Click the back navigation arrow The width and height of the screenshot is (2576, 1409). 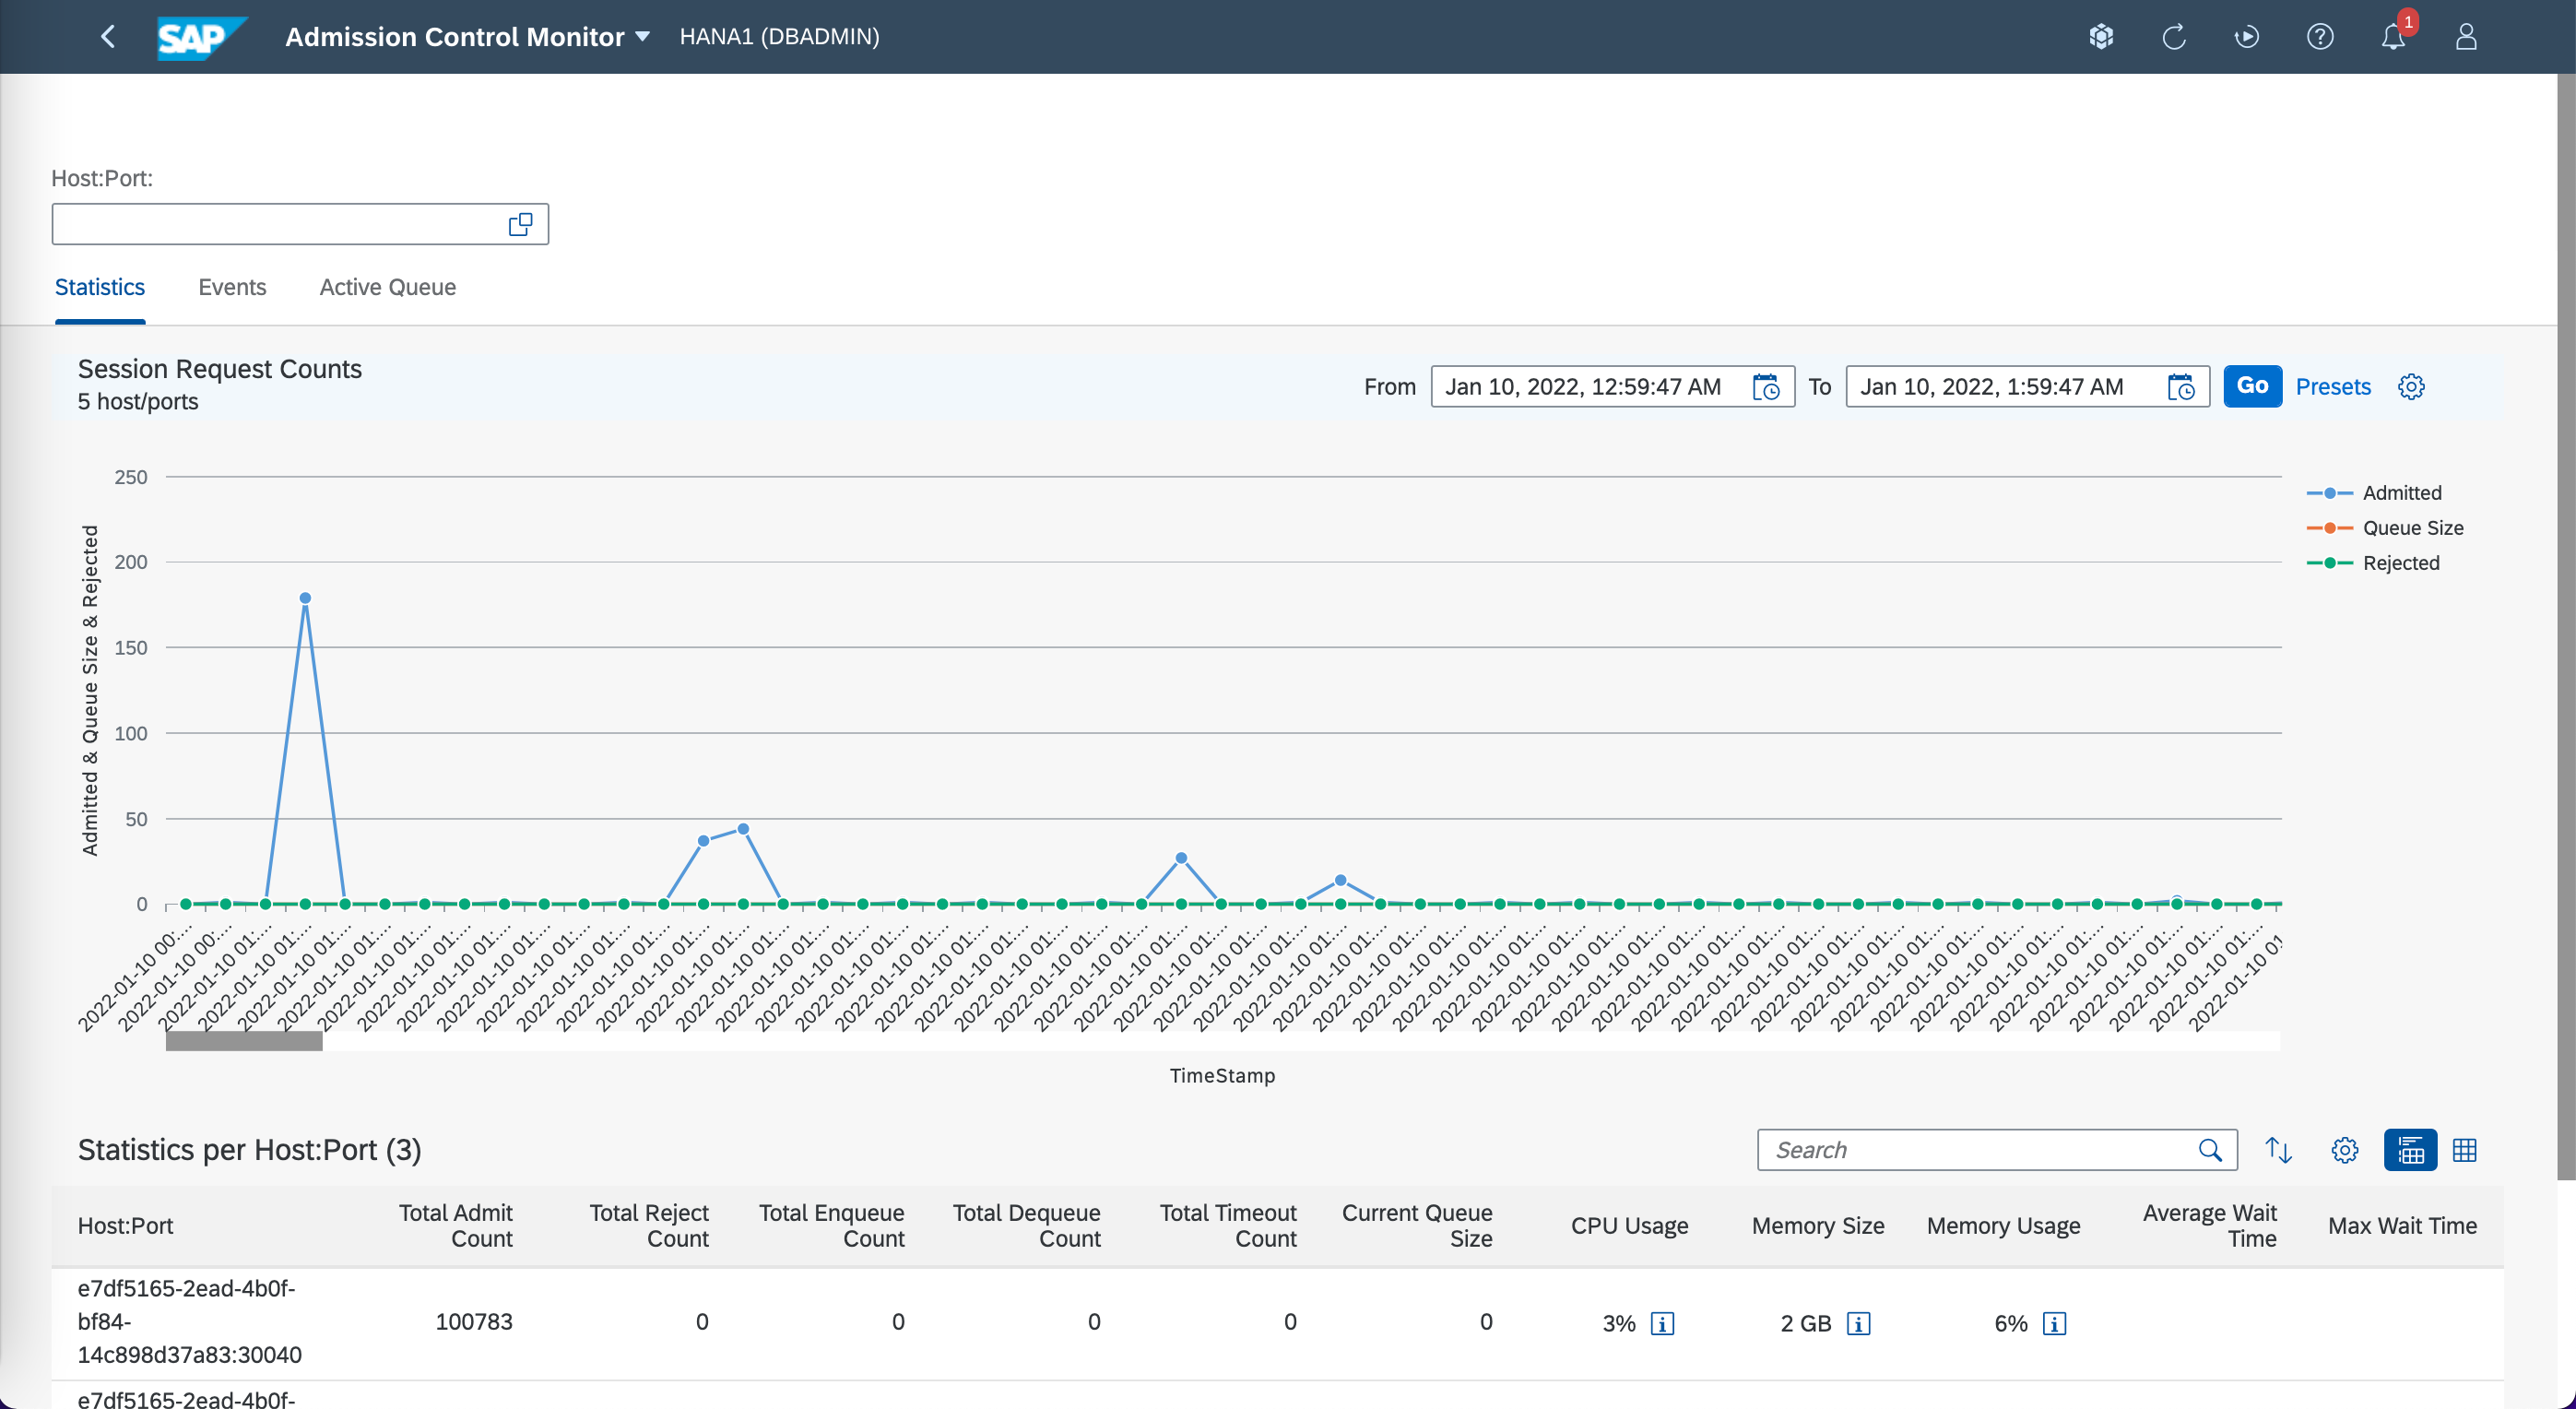pos(108,37)
